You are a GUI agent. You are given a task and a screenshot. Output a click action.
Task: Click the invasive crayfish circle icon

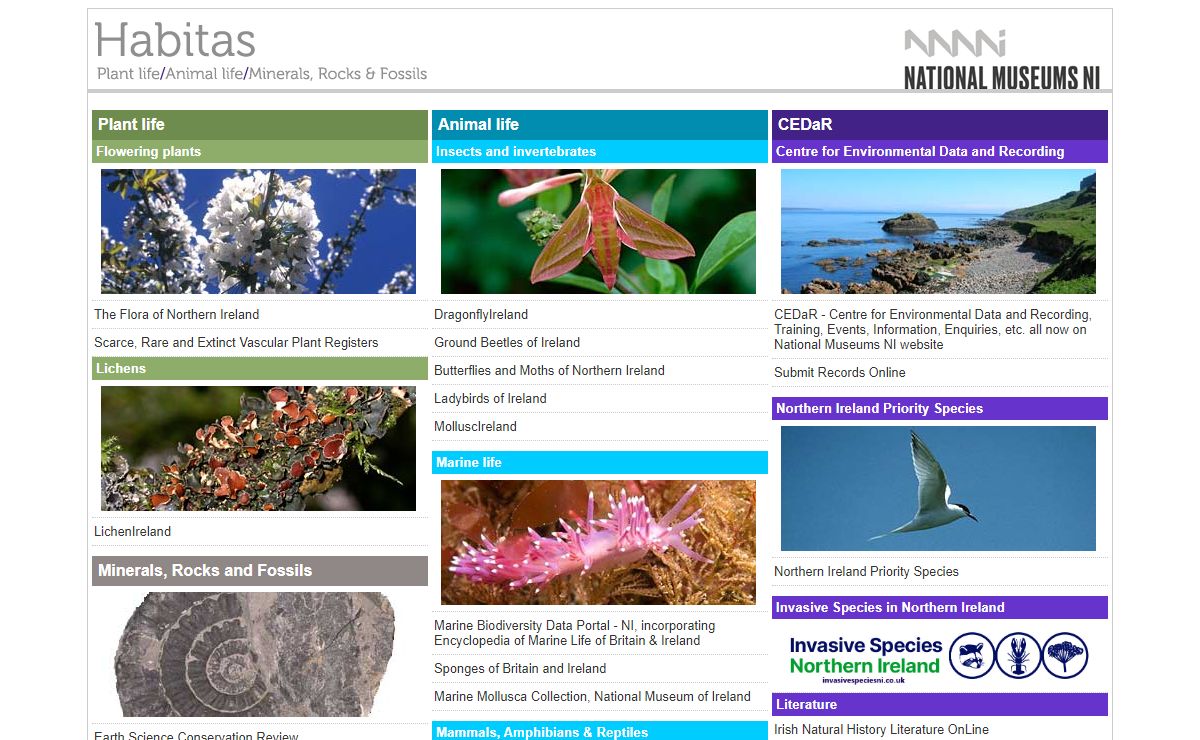pos(1019,656)
